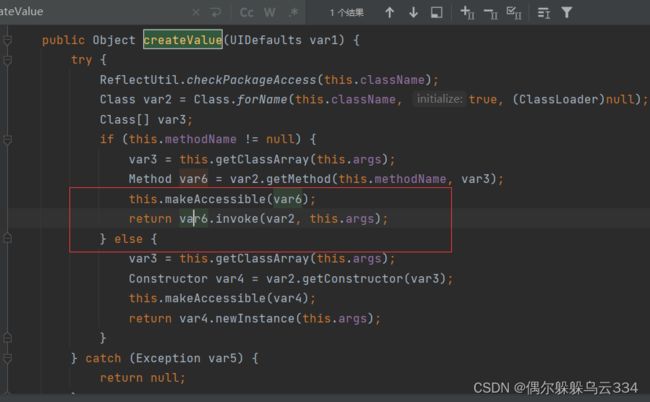Click the 'public' modifier keyword
The image size is (650, 402).
click(x=63, y=40)
